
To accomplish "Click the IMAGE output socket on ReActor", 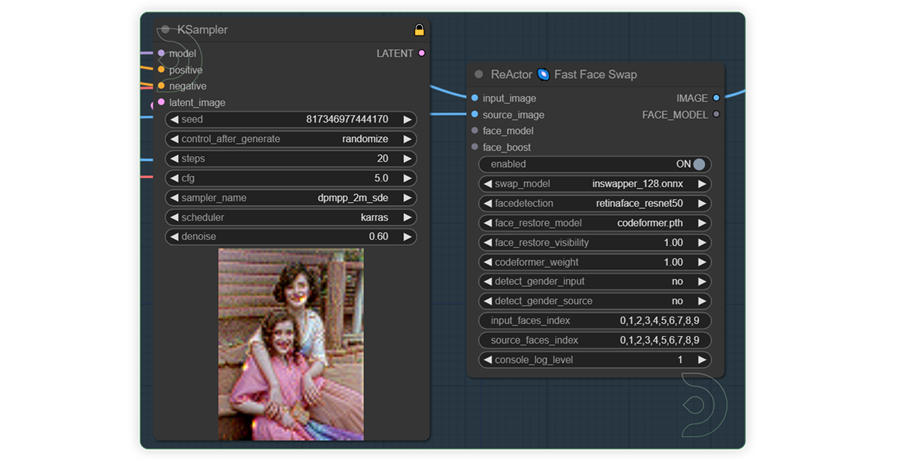I will pos(716,98).
